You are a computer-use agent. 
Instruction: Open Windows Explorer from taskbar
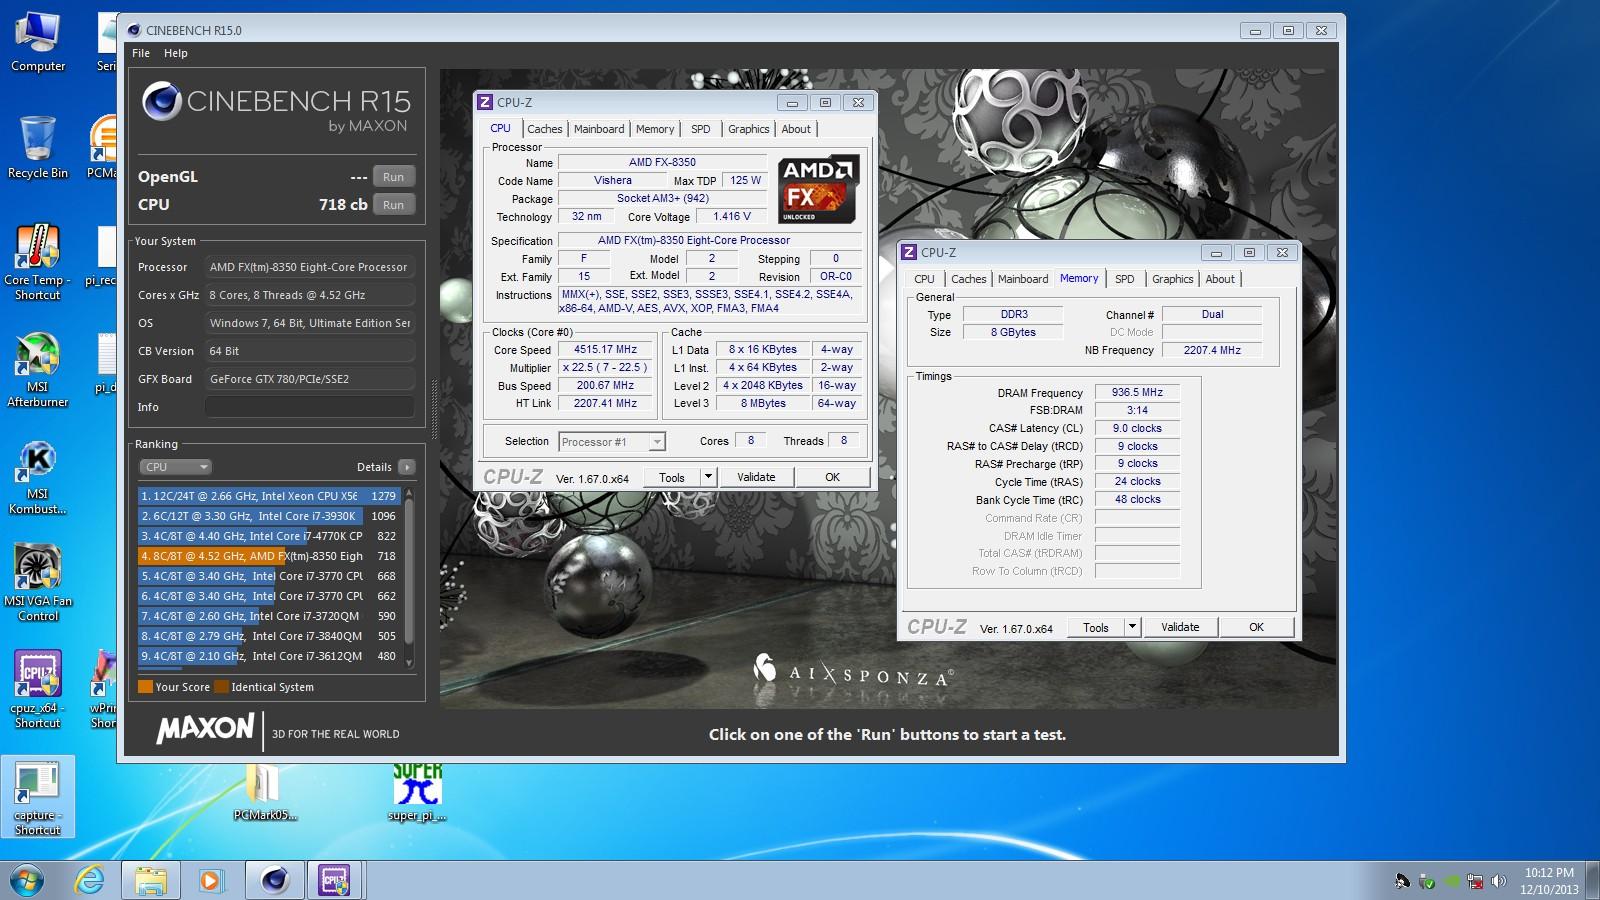pyautogui.click(x=151, y=880)
